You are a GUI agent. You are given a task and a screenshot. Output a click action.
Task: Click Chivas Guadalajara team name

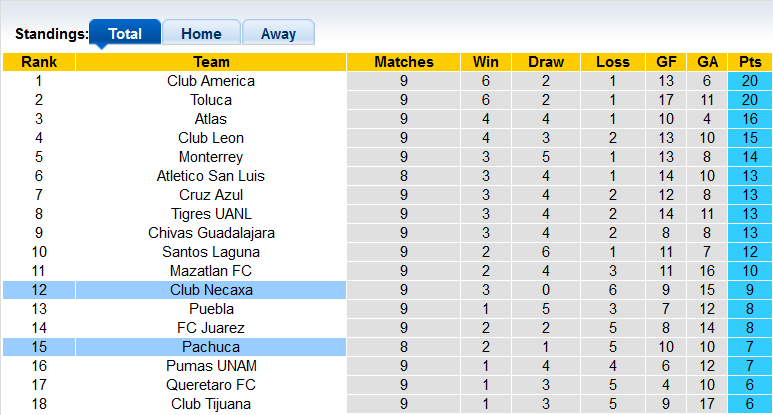(211, 233)
